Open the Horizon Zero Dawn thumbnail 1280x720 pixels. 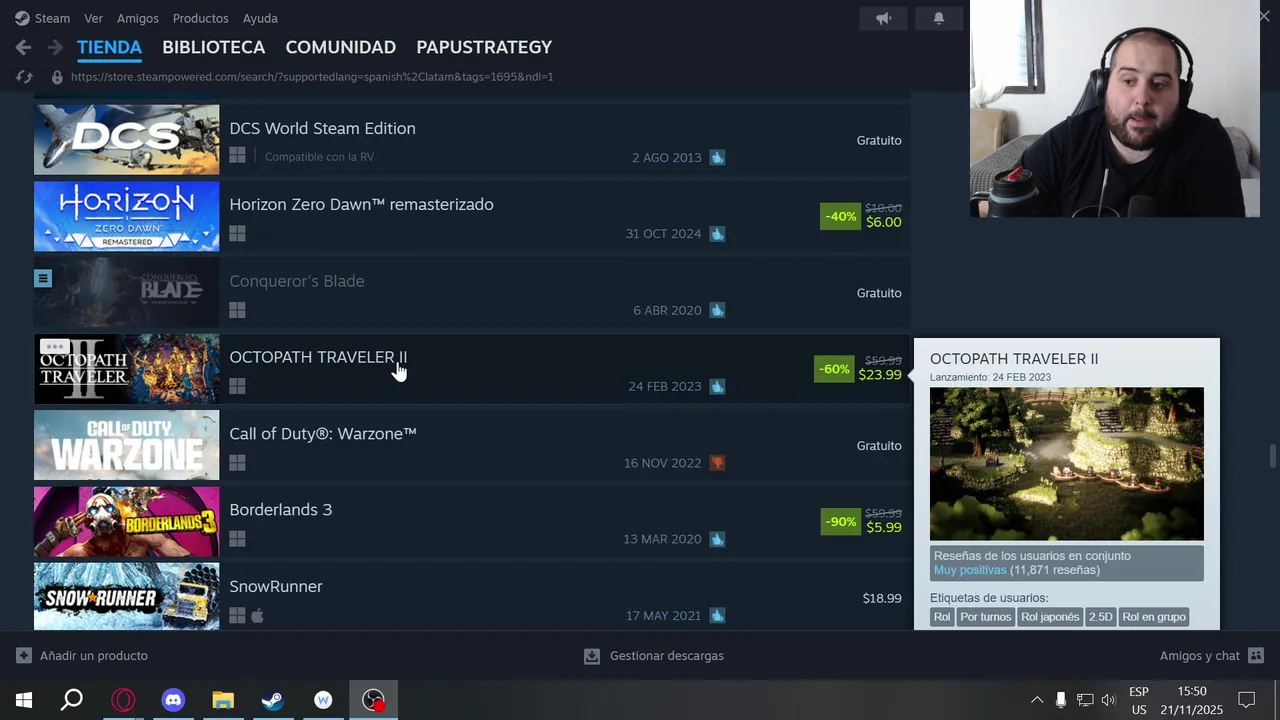point(126,216)
